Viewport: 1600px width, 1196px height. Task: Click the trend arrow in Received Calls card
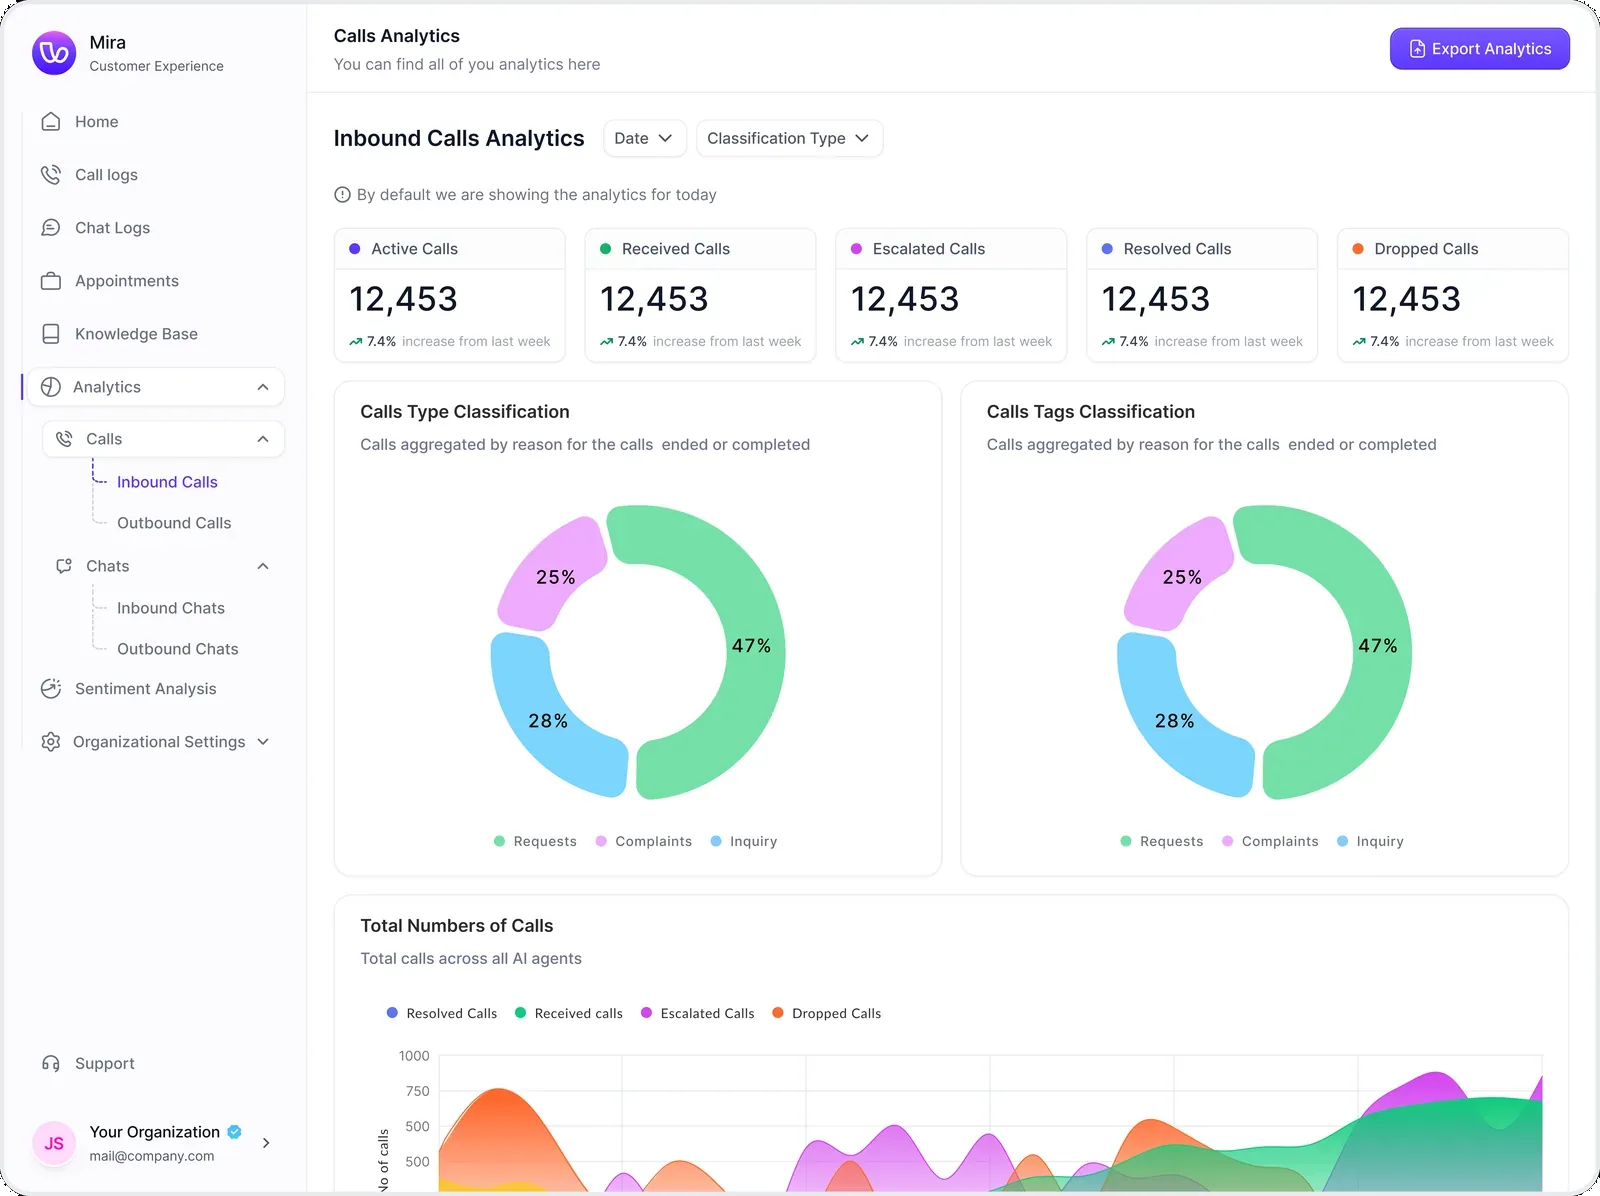click(x=607, y=342)
